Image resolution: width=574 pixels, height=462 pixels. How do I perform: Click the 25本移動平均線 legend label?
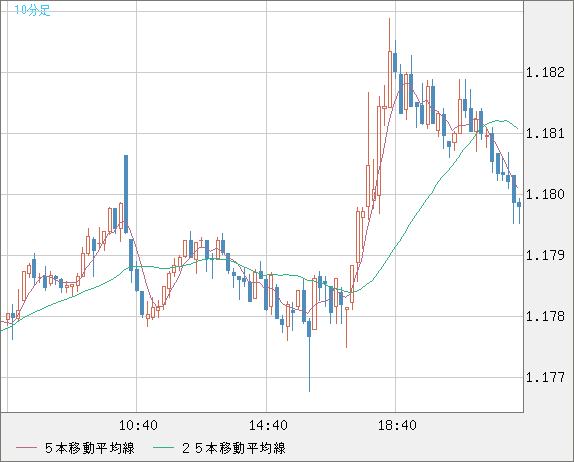[x=234, y=448]
